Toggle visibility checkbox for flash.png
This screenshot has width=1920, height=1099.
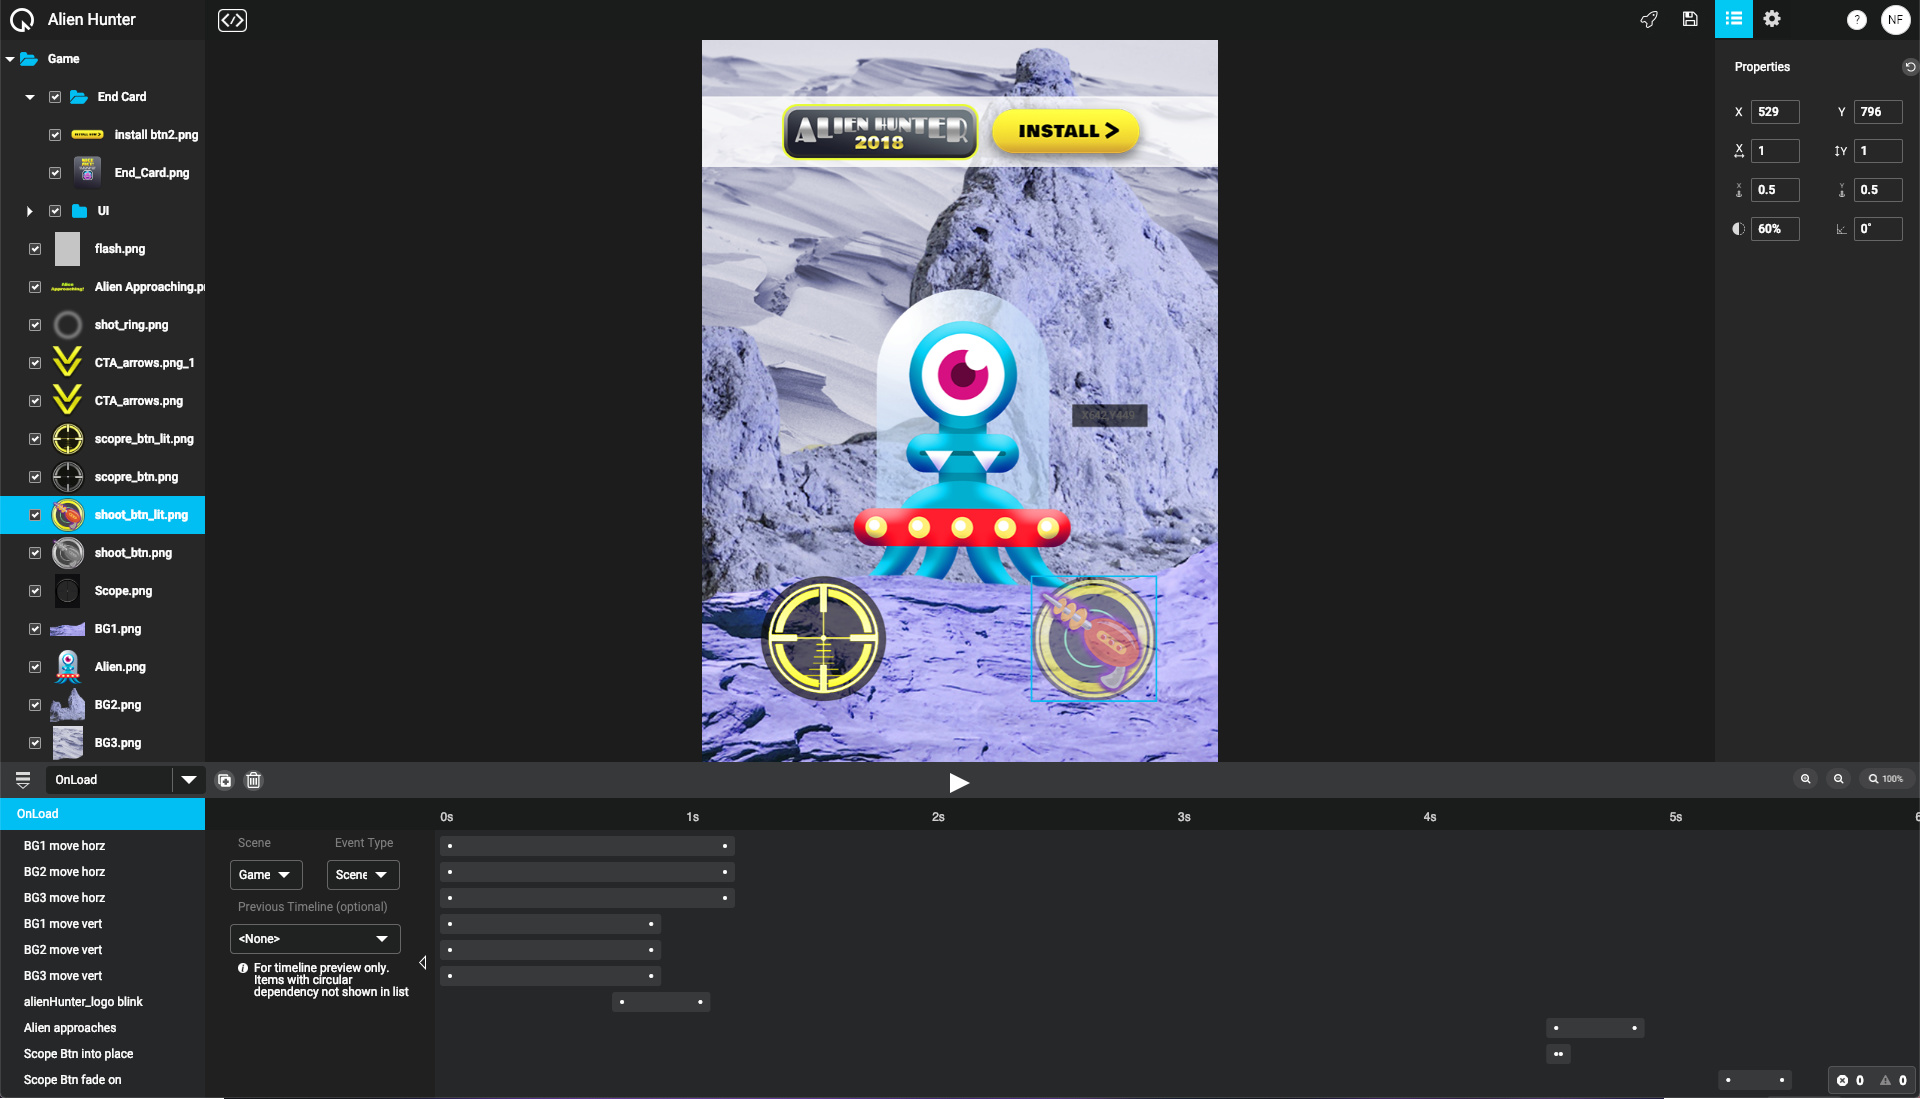click(35, 249)
